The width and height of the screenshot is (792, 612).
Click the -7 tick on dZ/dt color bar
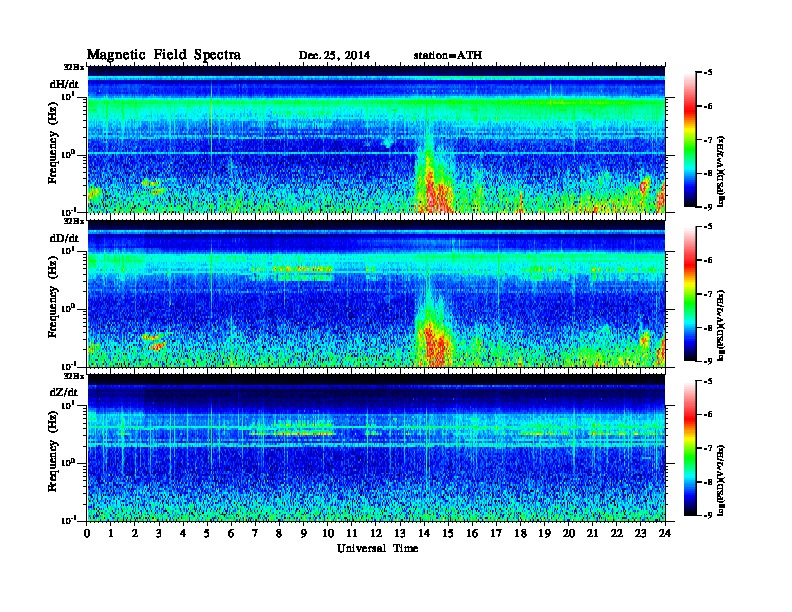(708, 448)
